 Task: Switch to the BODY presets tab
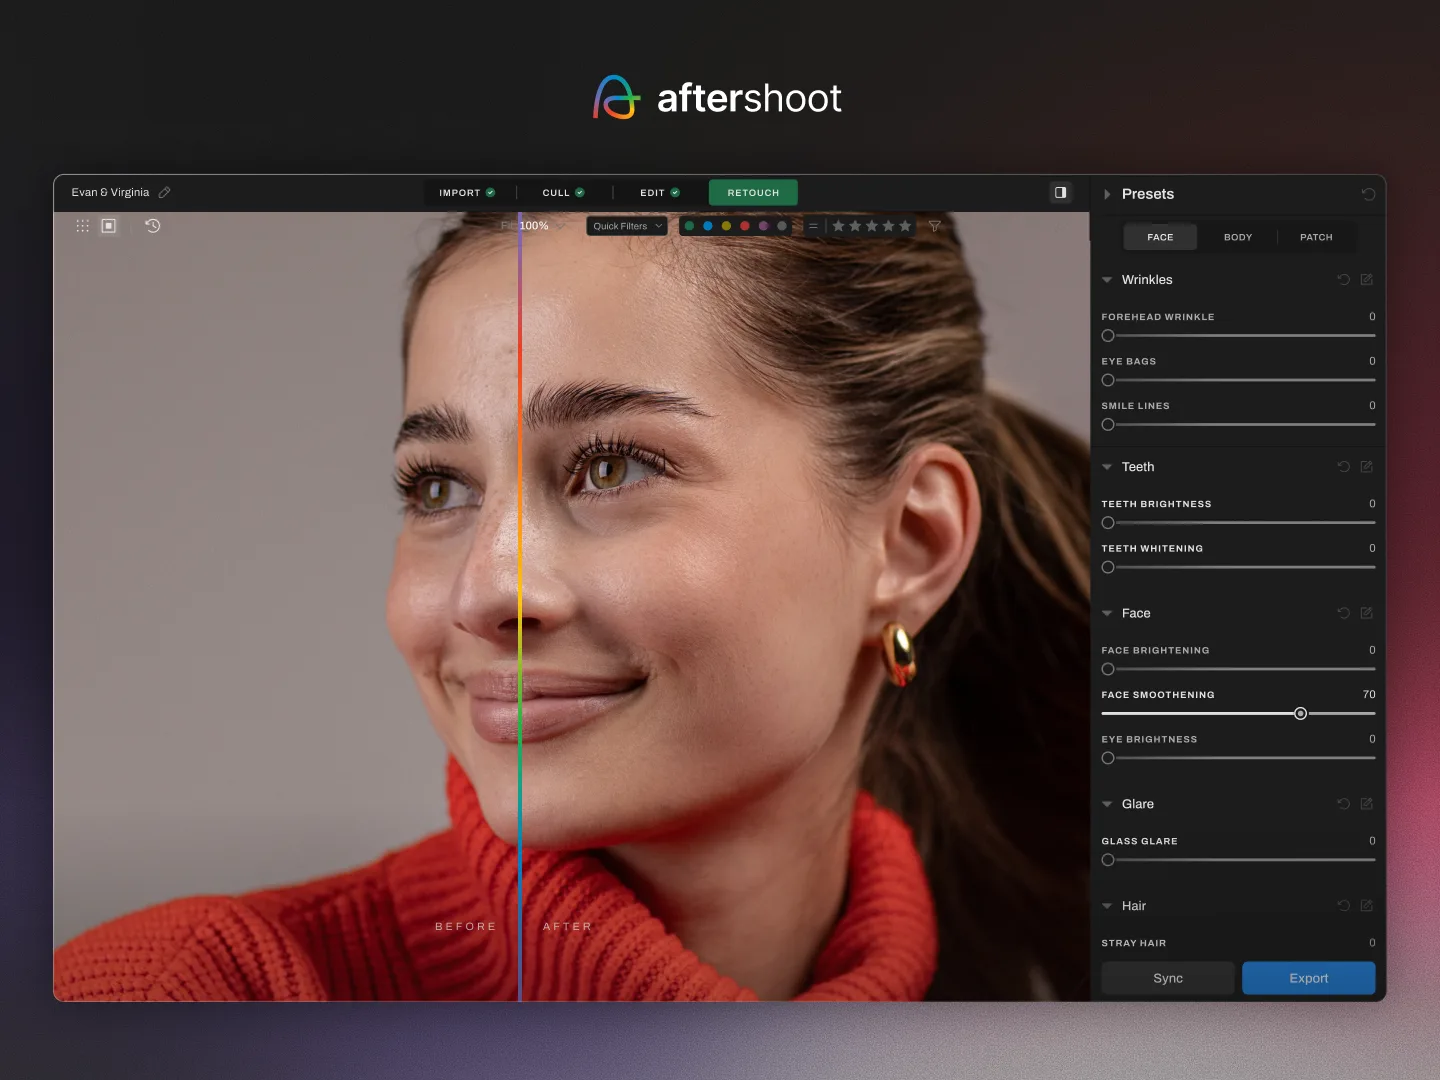pos(1237,237)
